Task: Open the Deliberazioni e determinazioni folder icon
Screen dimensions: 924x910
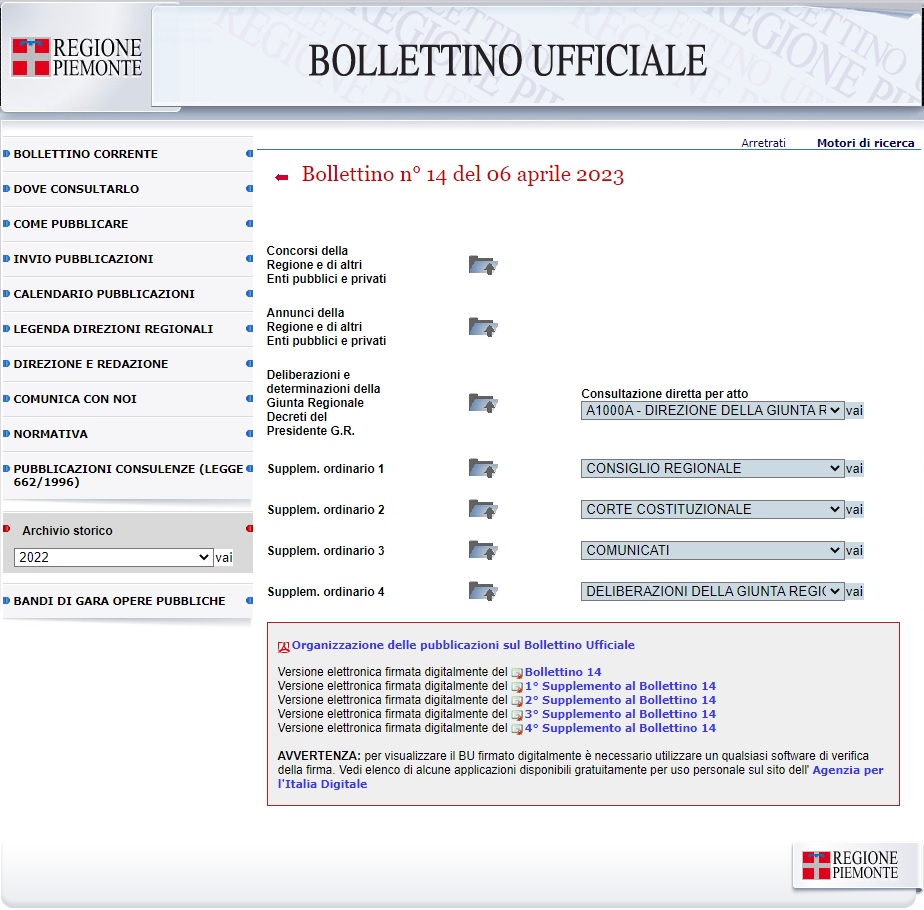Action: point(483,403)
